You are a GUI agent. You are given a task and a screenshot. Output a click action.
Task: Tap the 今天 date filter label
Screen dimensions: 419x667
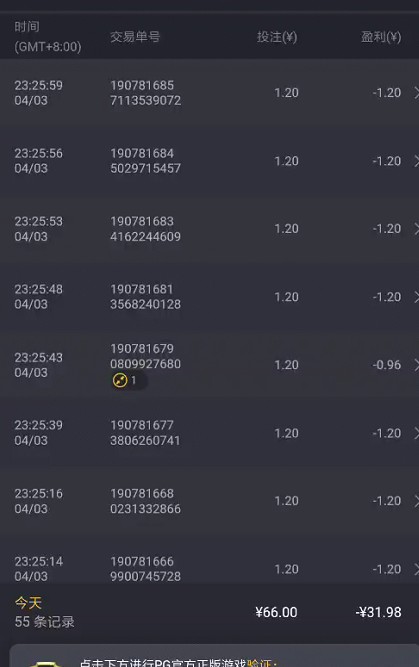[x=28, y=603]
